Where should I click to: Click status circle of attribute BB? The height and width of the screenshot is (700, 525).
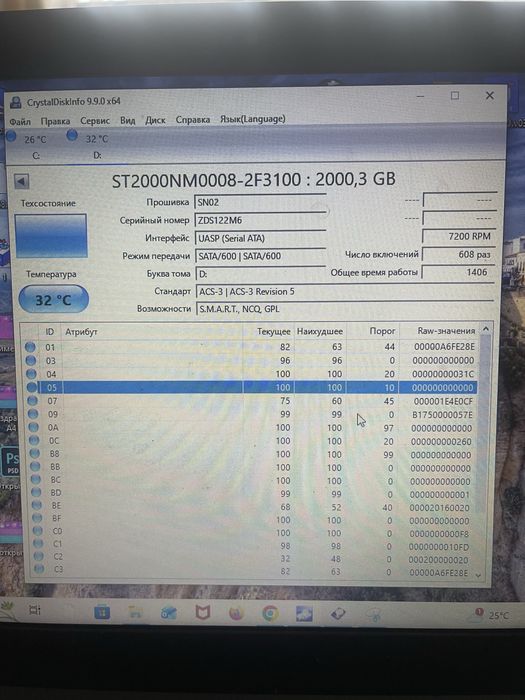36,467
